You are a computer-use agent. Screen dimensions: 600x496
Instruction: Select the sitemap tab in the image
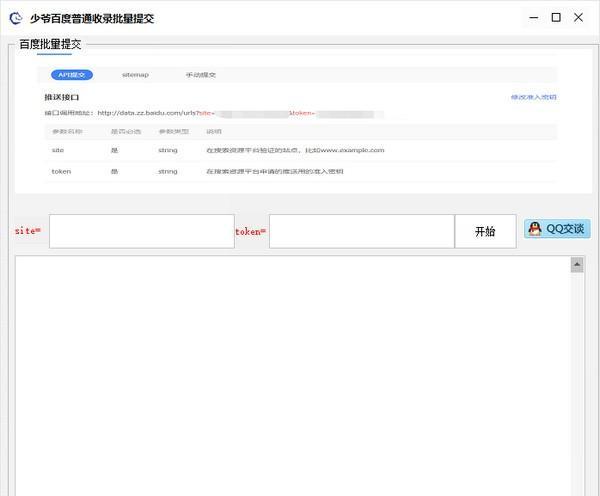point(135,75)
